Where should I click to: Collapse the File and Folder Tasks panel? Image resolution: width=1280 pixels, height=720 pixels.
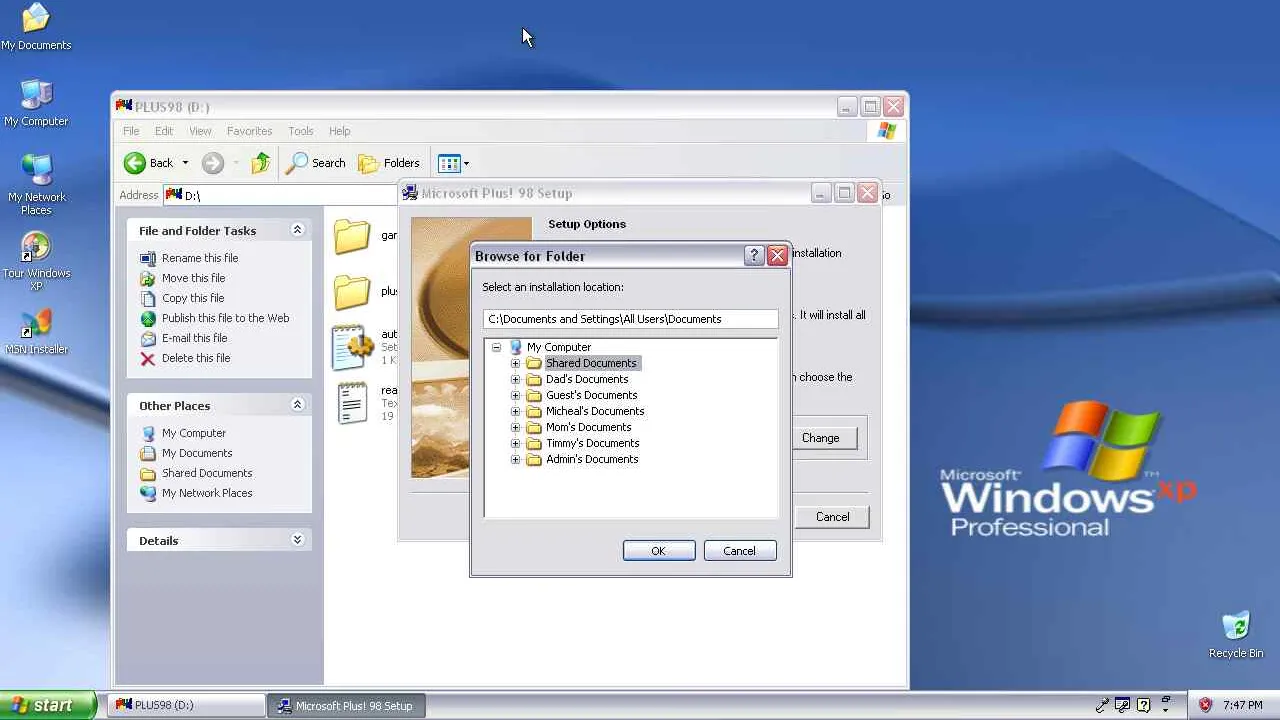[297, 230]
